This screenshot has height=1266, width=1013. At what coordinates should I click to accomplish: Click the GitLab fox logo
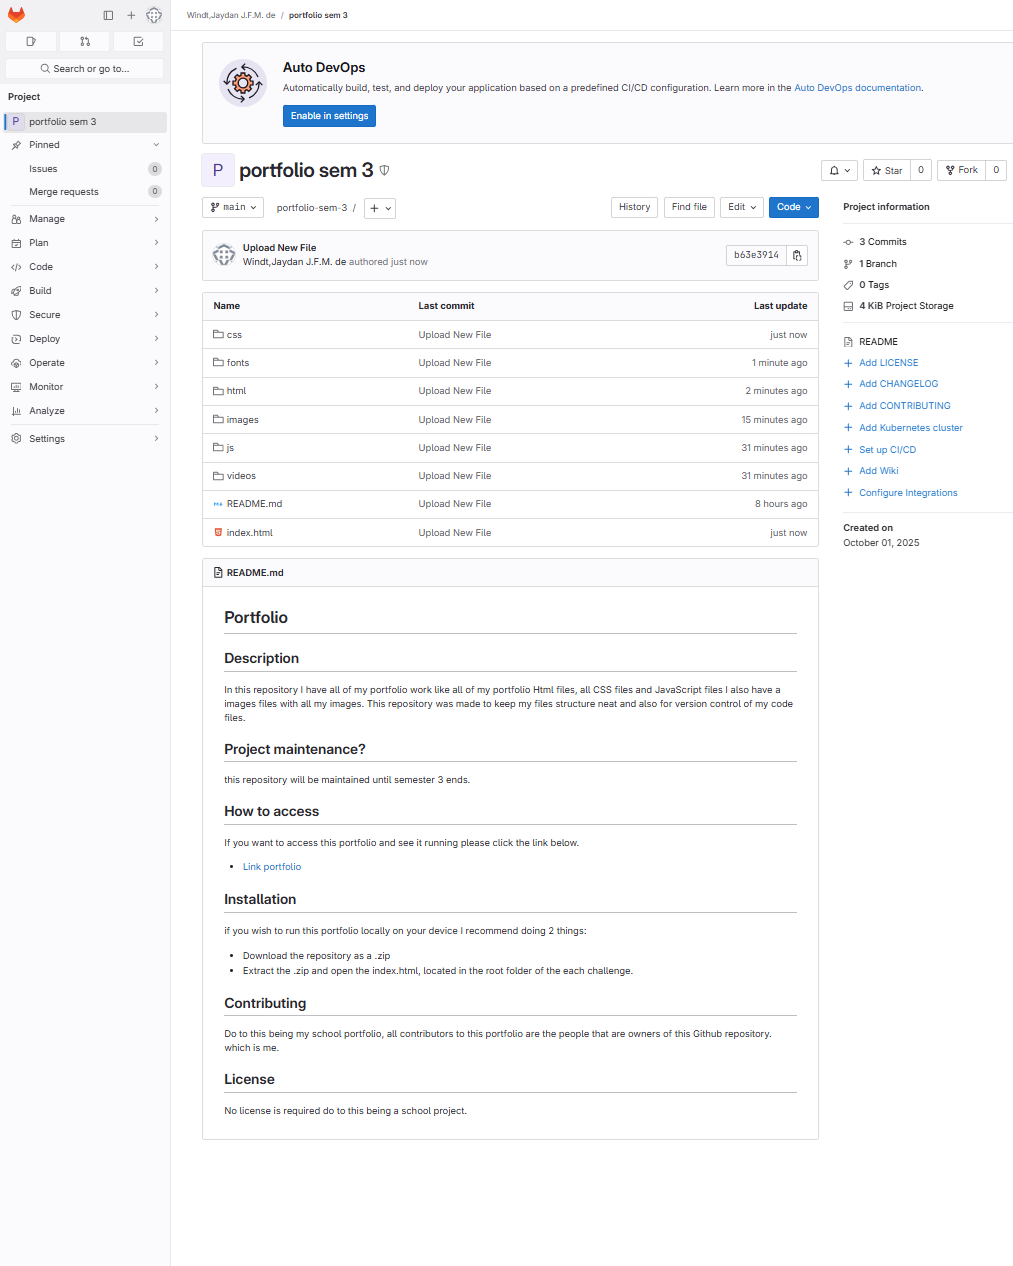coord(16,15)
